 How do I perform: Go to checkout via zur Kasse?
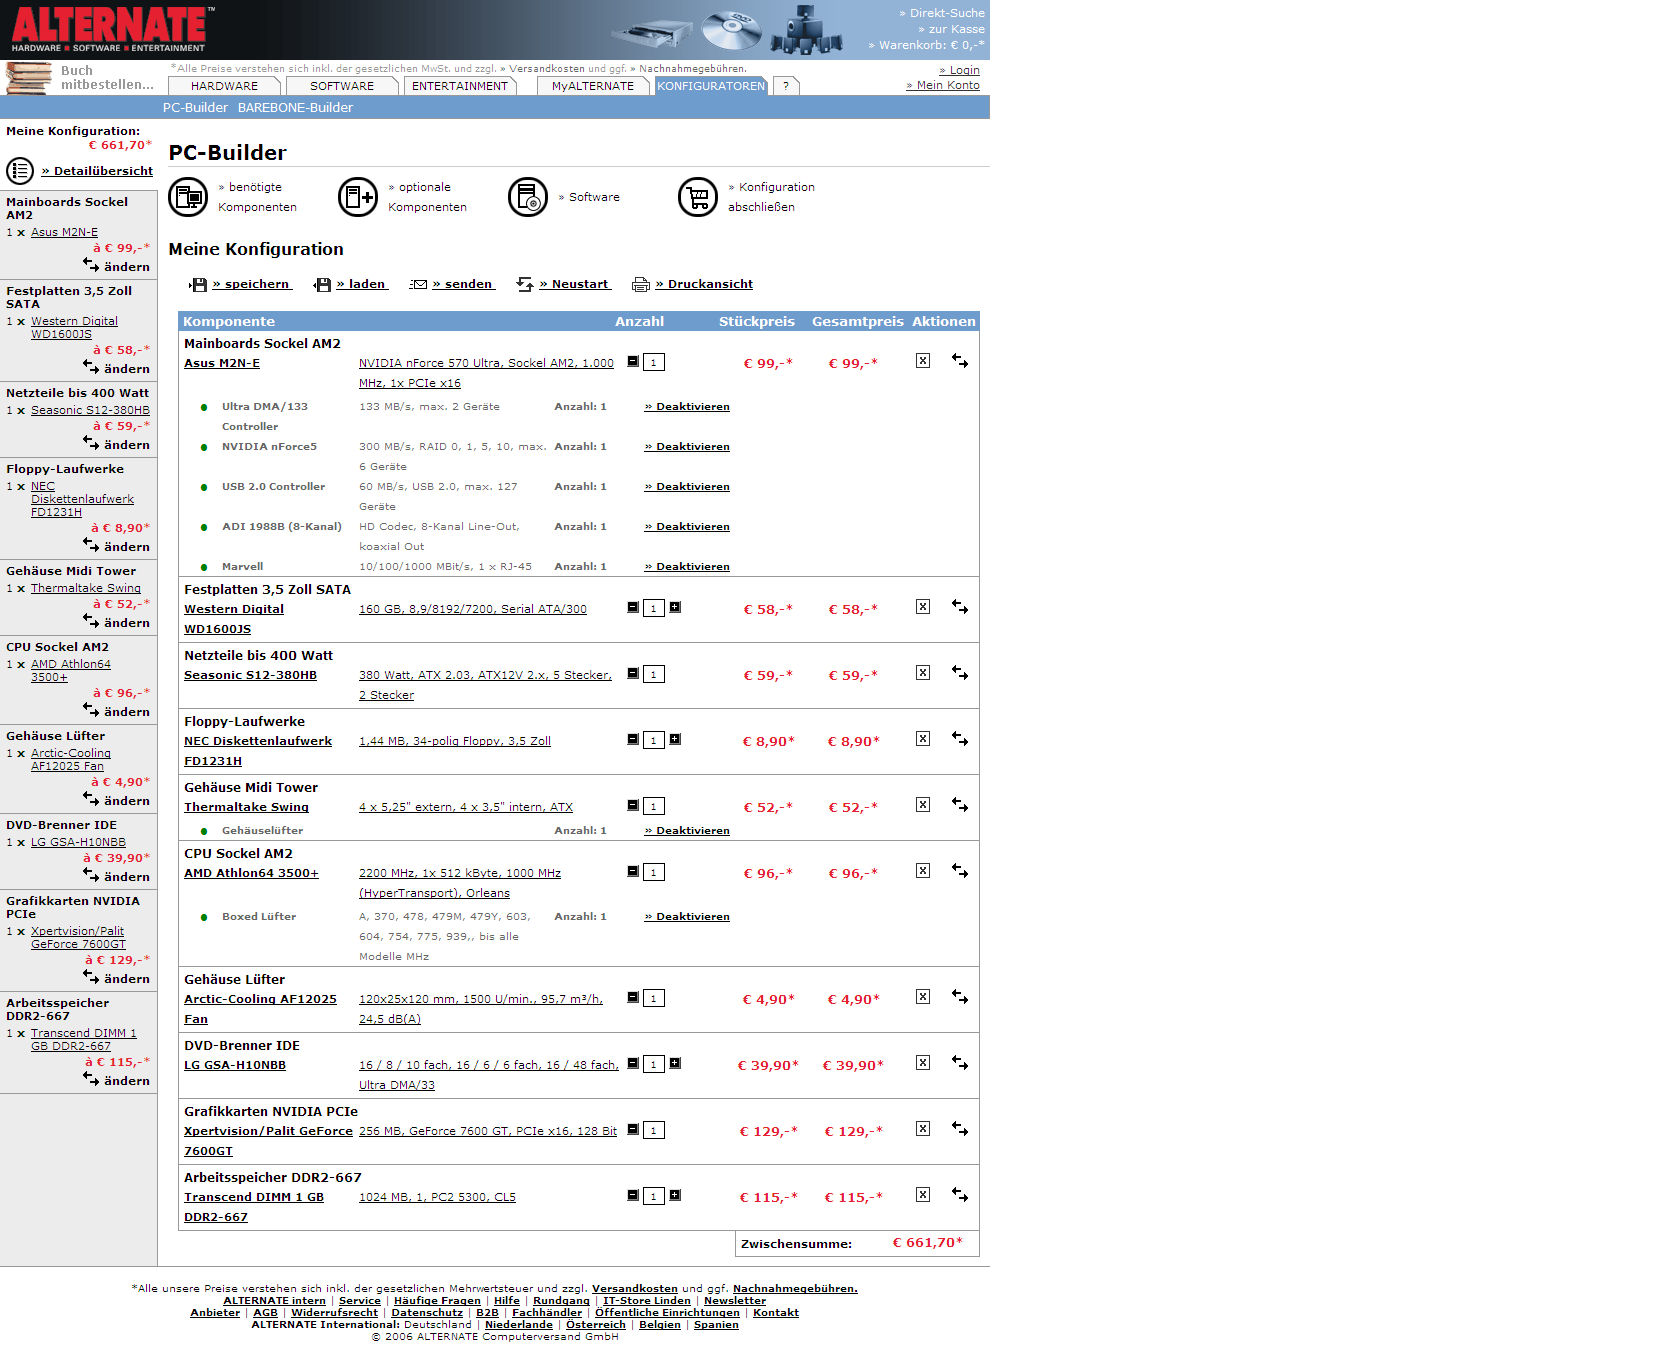click(x=951, y=29)
